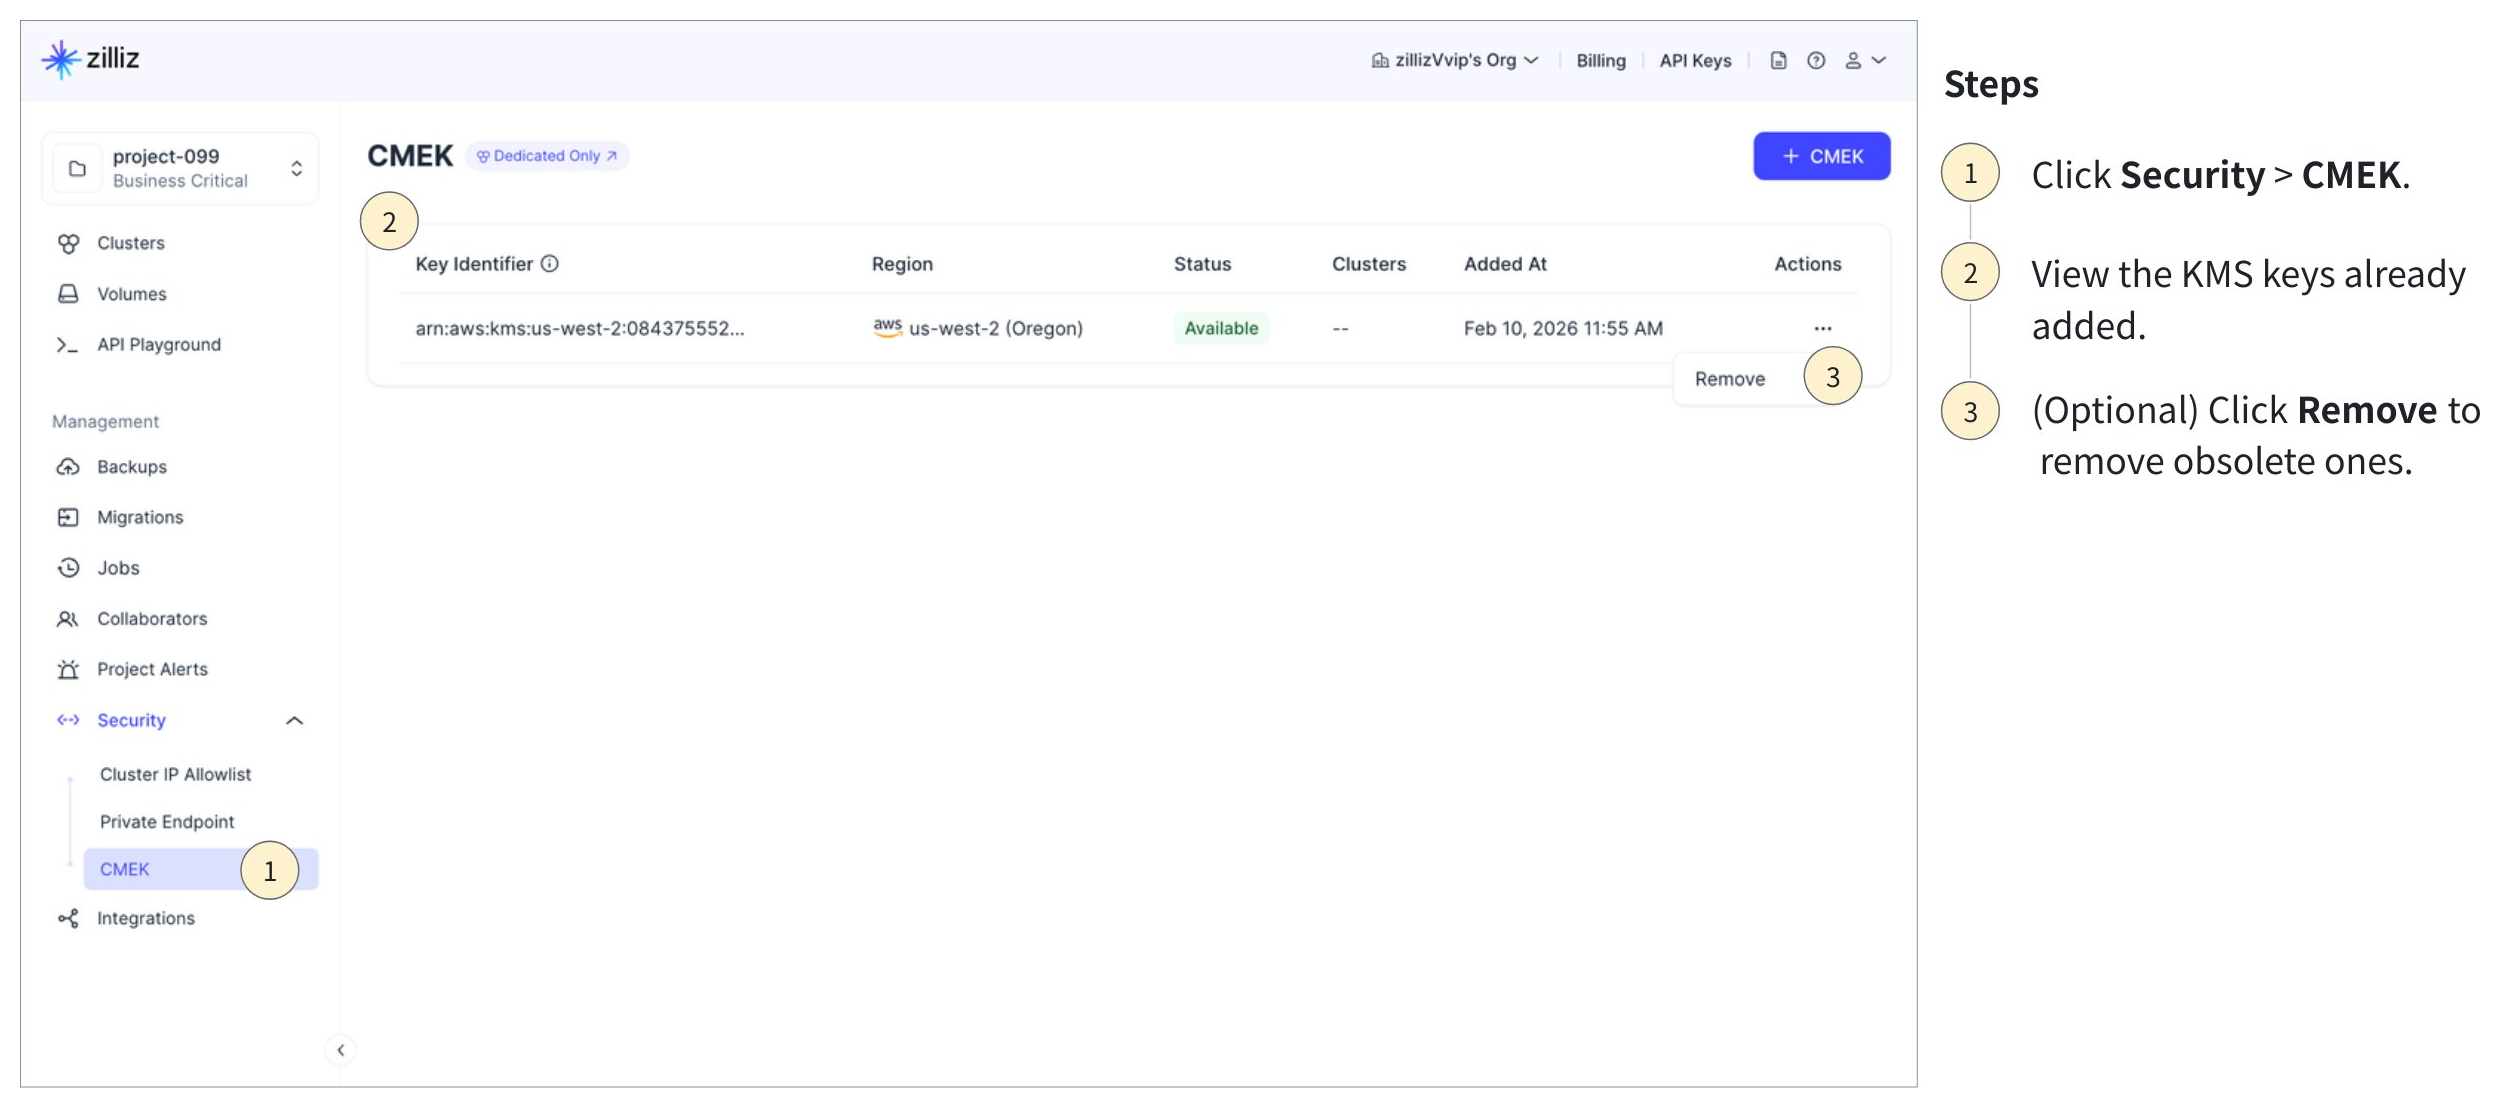Open the help question mark icon

coord(1816,61)
